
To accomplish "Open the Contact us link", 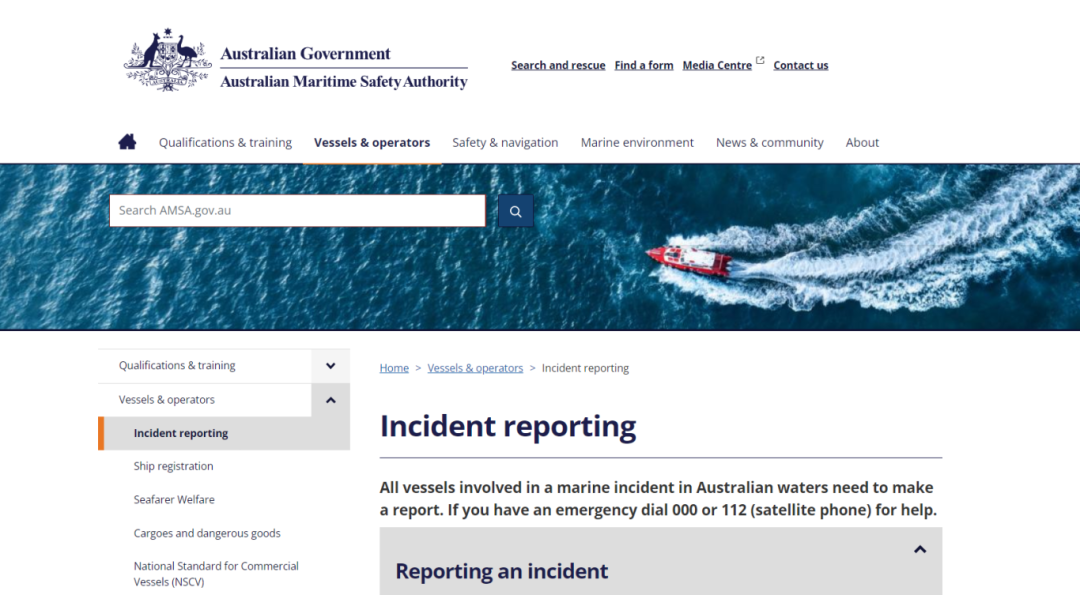I will coord(801,65).
